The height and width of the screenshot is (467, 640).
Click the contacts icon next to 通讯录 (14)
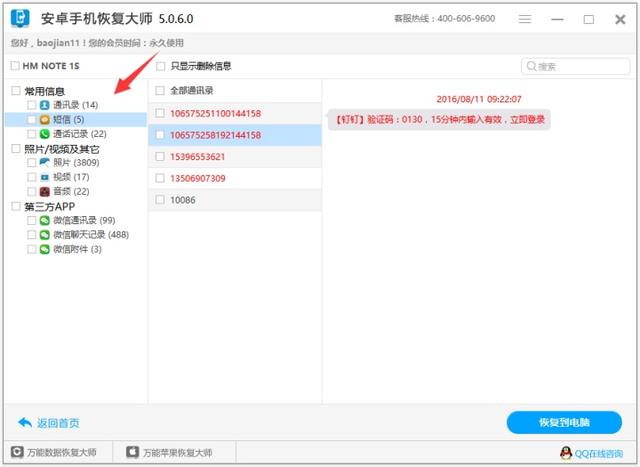[44, 105]
